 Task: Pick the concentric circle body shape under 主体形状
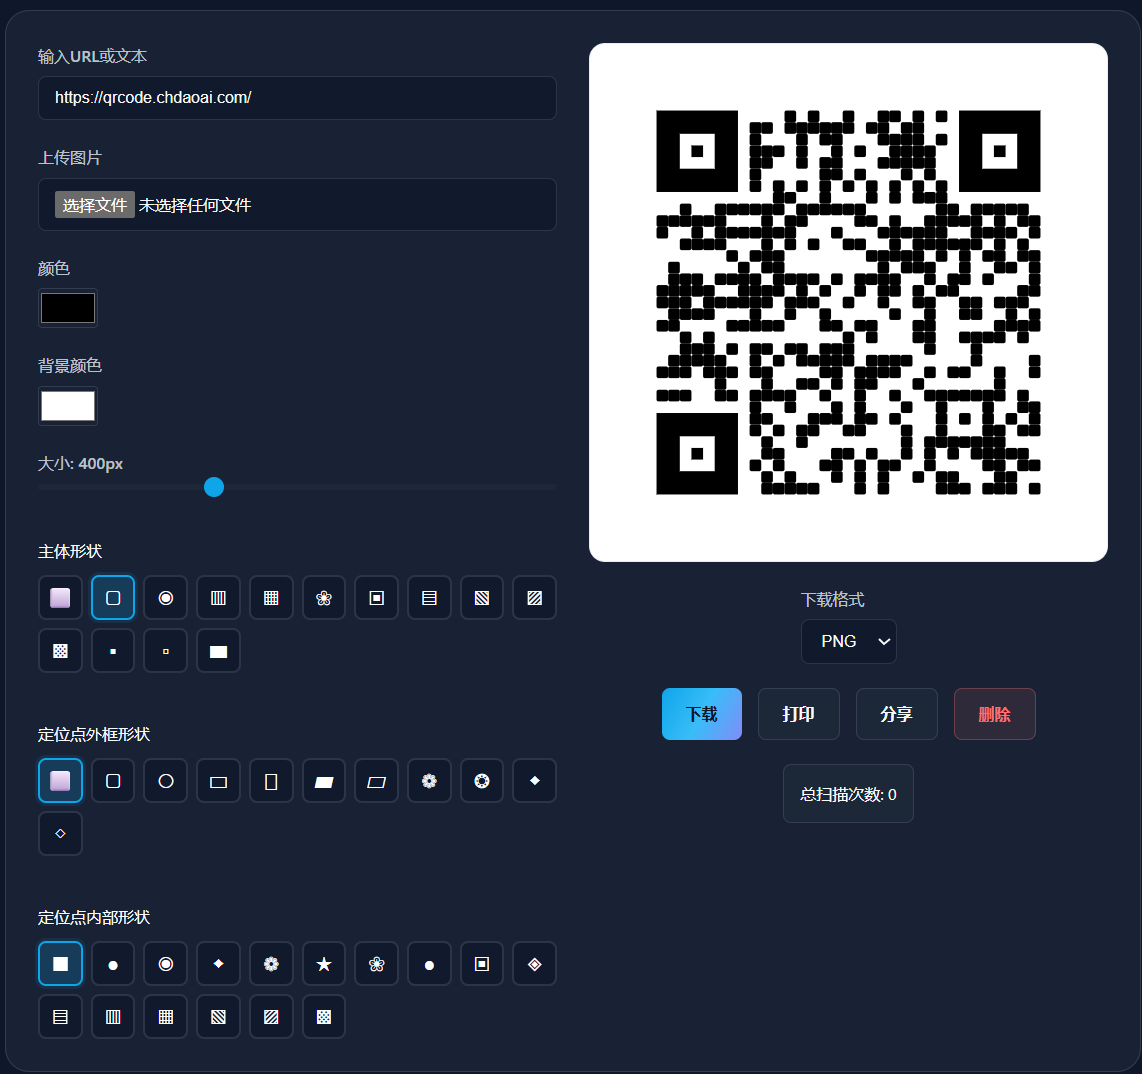click(x=166, y=598)
